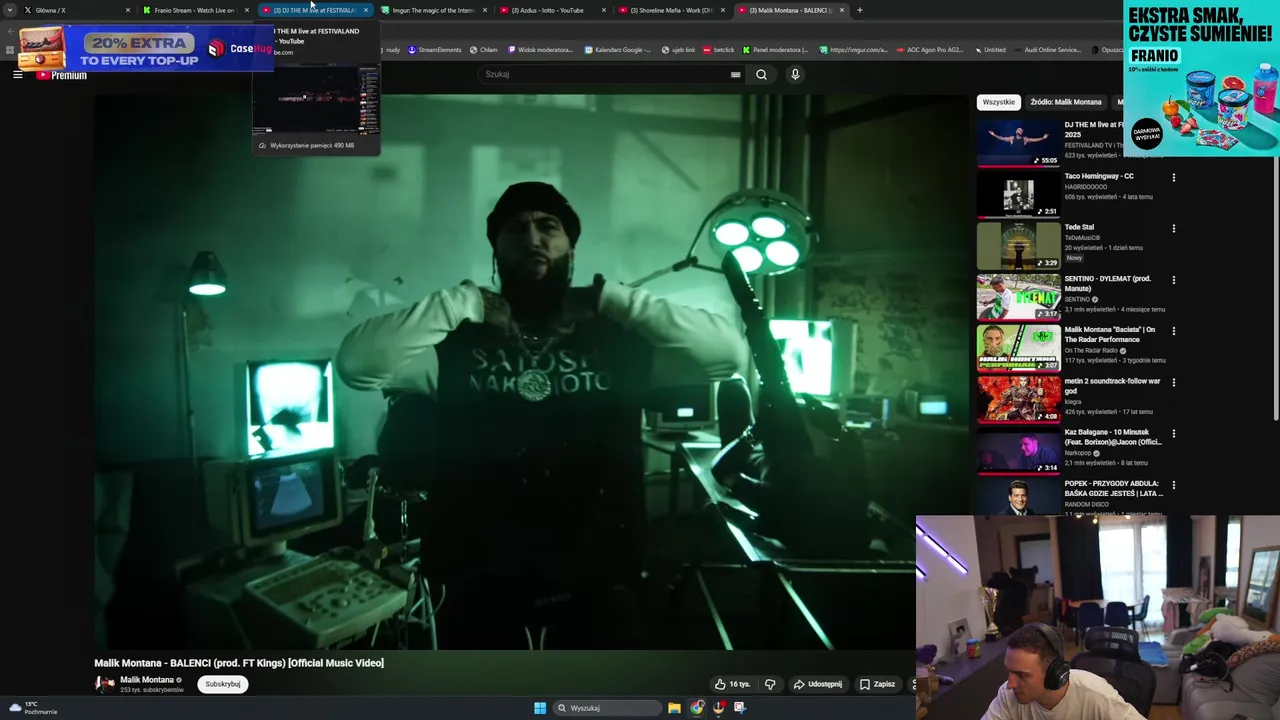Open Taco Hemingway - CC thumbnail
Viewport: 1280px width, 720px height.
tap(1018, 194)
